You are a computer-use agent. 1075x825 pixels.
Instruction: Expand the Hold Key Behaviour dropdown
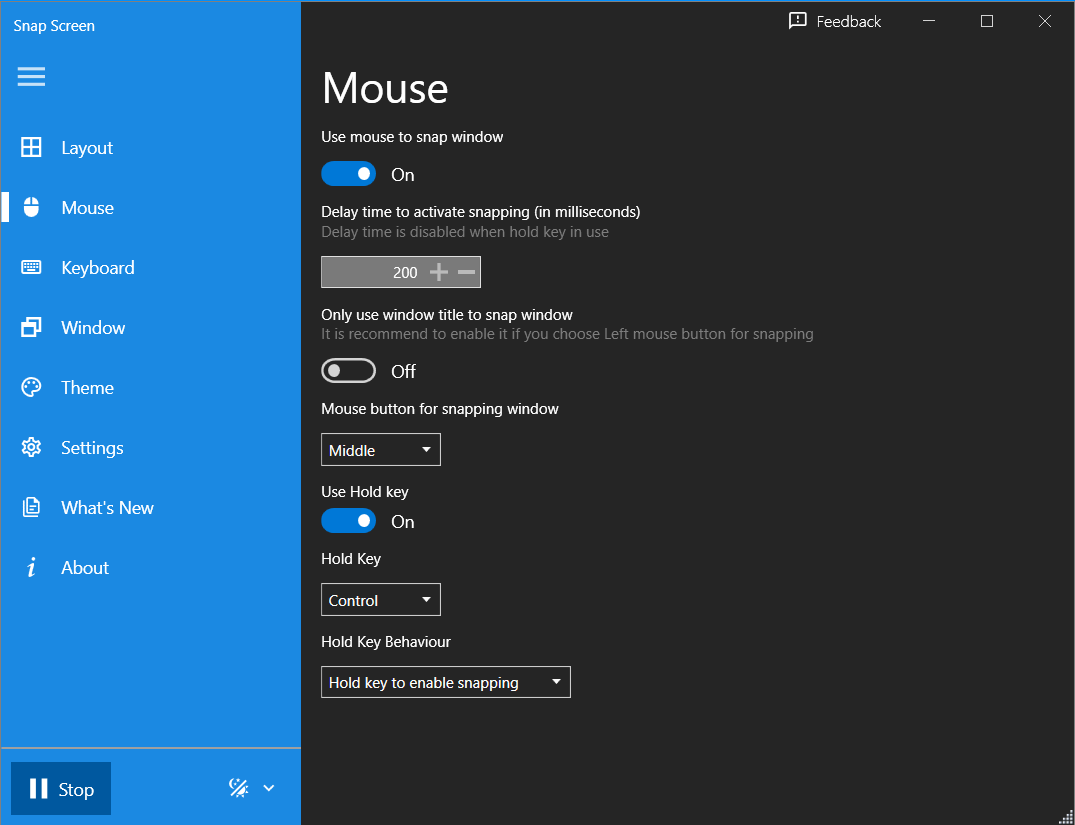pos(446,682)
